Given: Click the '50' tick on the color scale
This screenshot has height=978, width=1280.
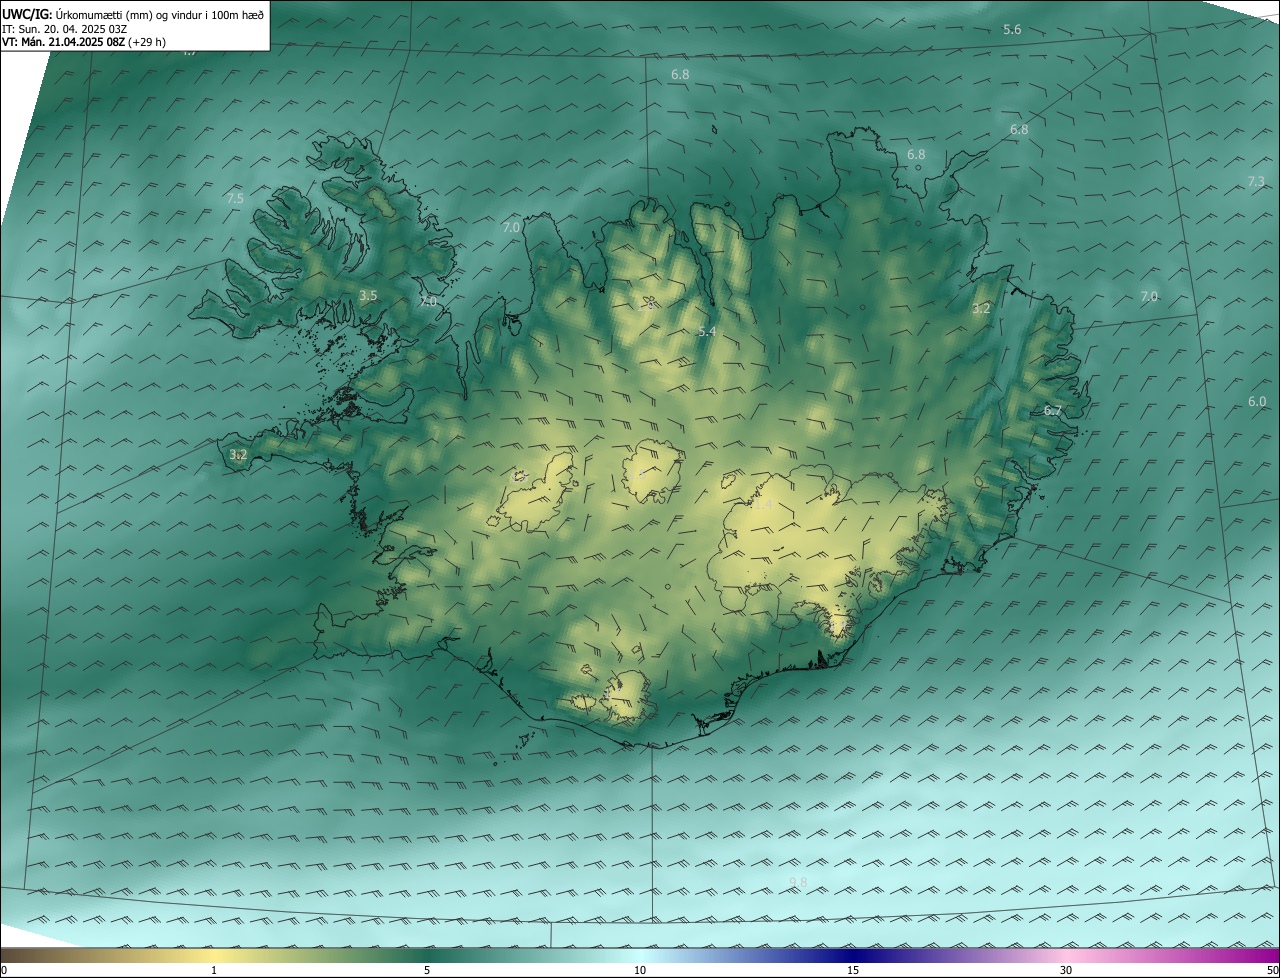Looking at the screenshot, I should (x=1272, y=970).
